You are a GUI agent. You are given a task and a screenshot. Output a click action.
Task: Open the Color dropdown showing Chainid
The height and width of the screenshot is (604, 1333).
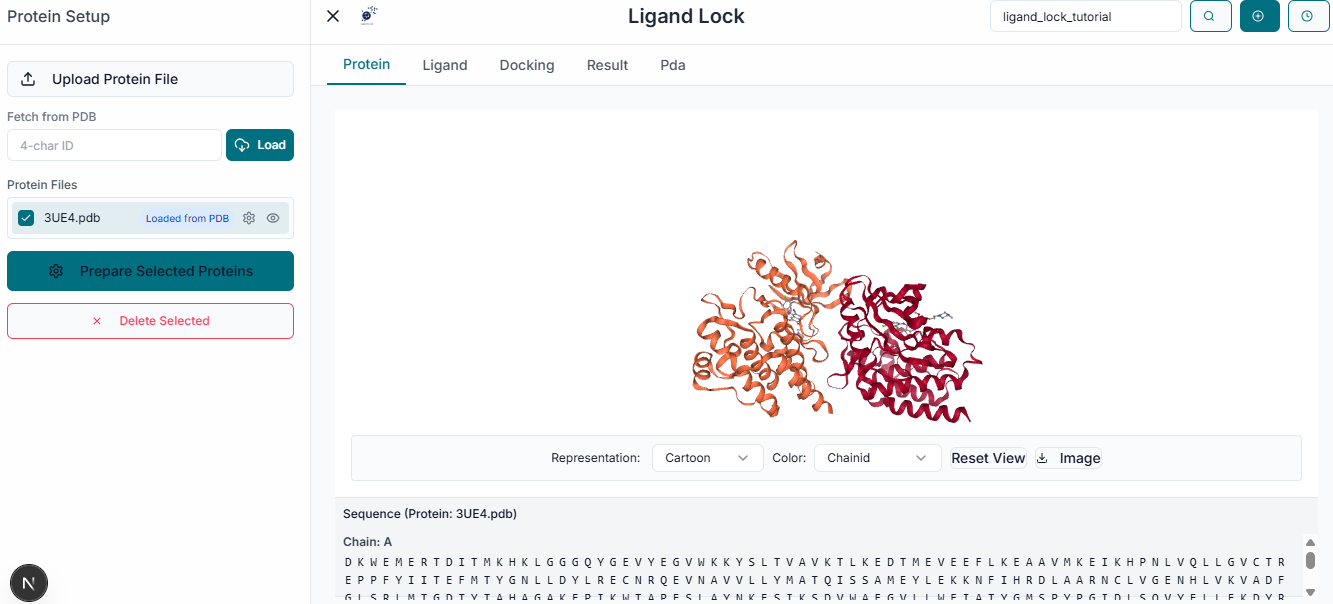[x=877, y=458]
